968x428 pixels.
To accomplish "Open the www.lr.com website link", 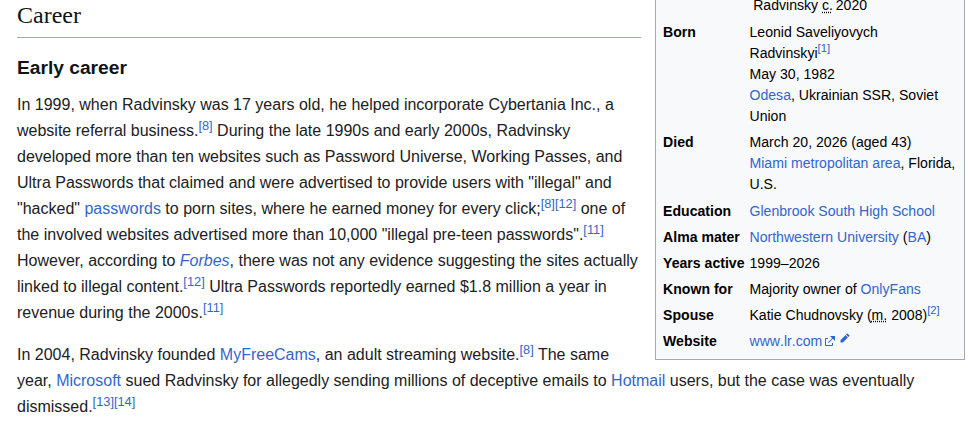I will click(785, 341).
